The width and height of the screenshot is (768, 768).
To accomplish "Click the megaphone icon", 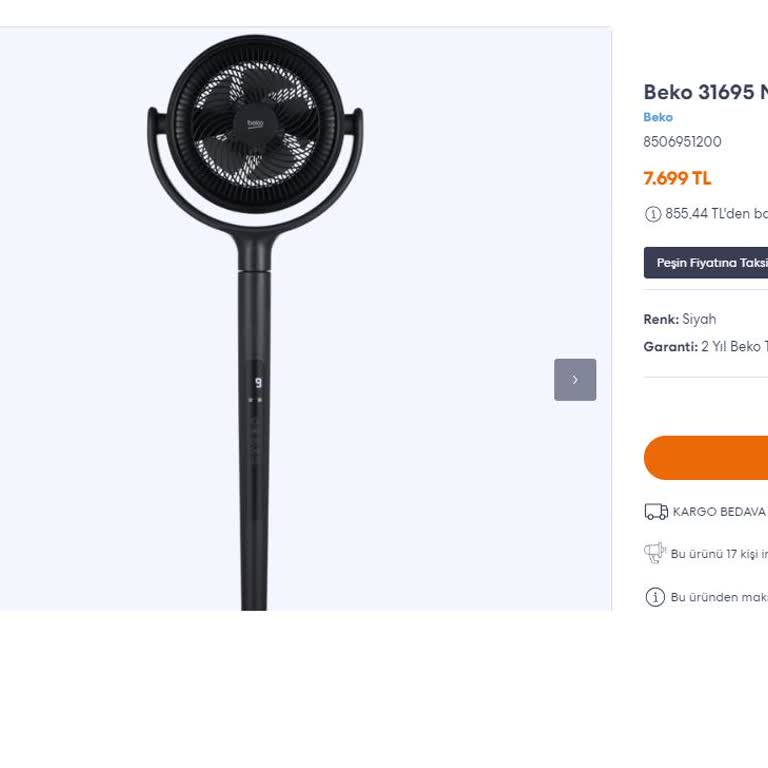I will pyautogui.click(x=655, y=553).
